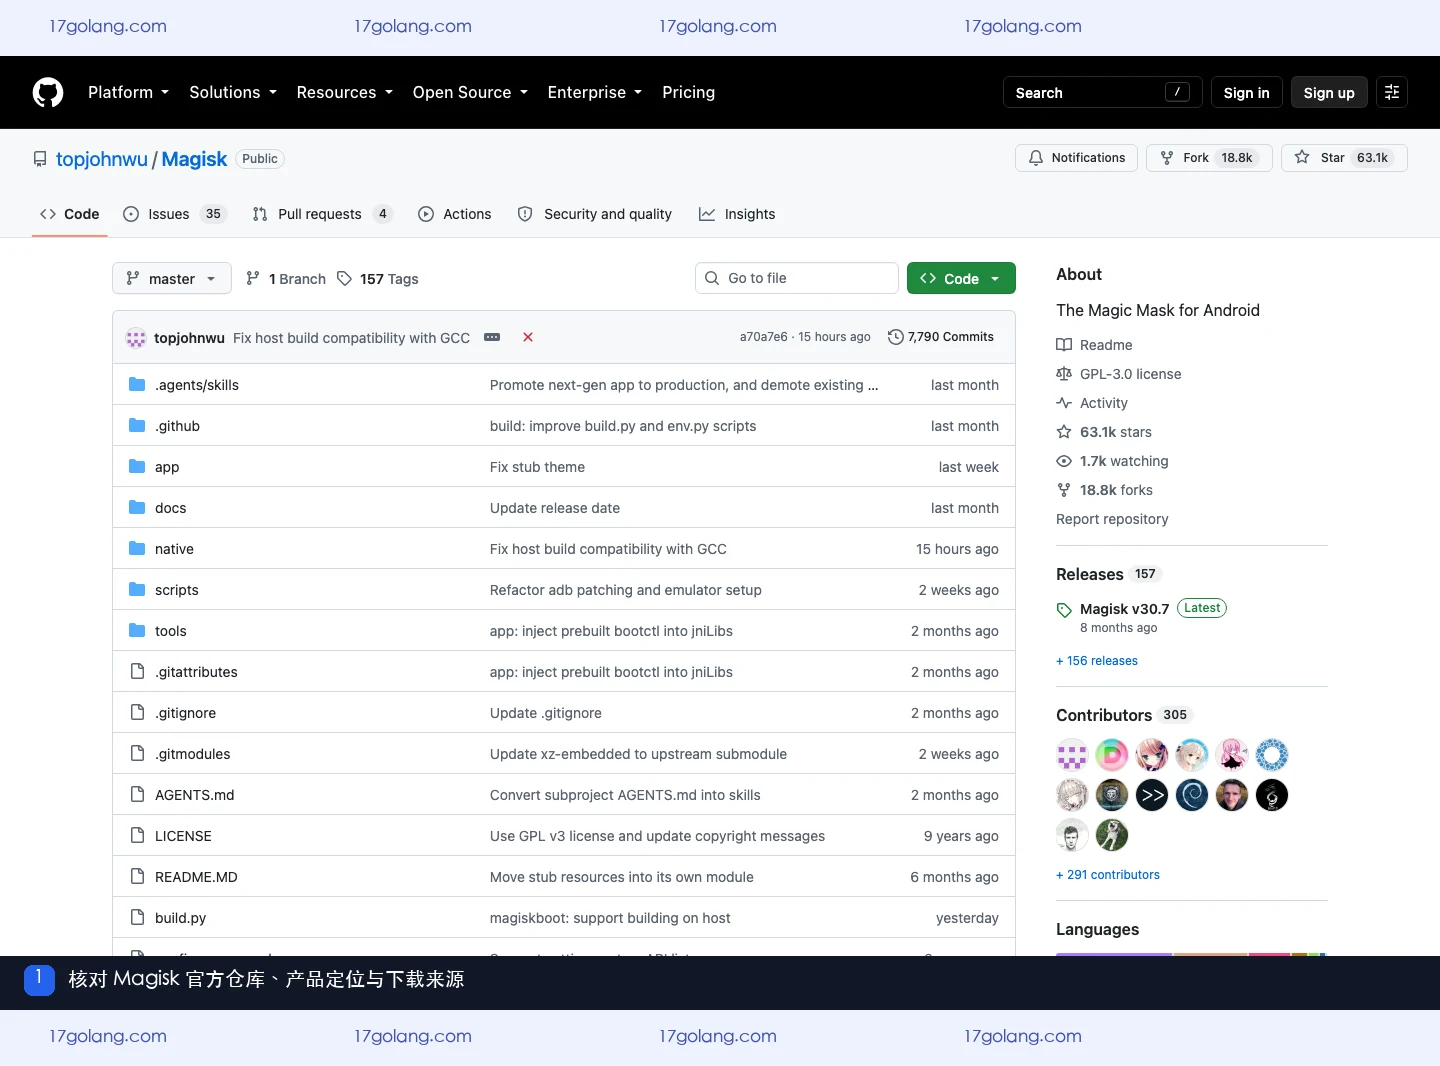Click the Activity pulse icon
The height and width of the screenshot is (1066, 1440).
[x=1064, y=403]
